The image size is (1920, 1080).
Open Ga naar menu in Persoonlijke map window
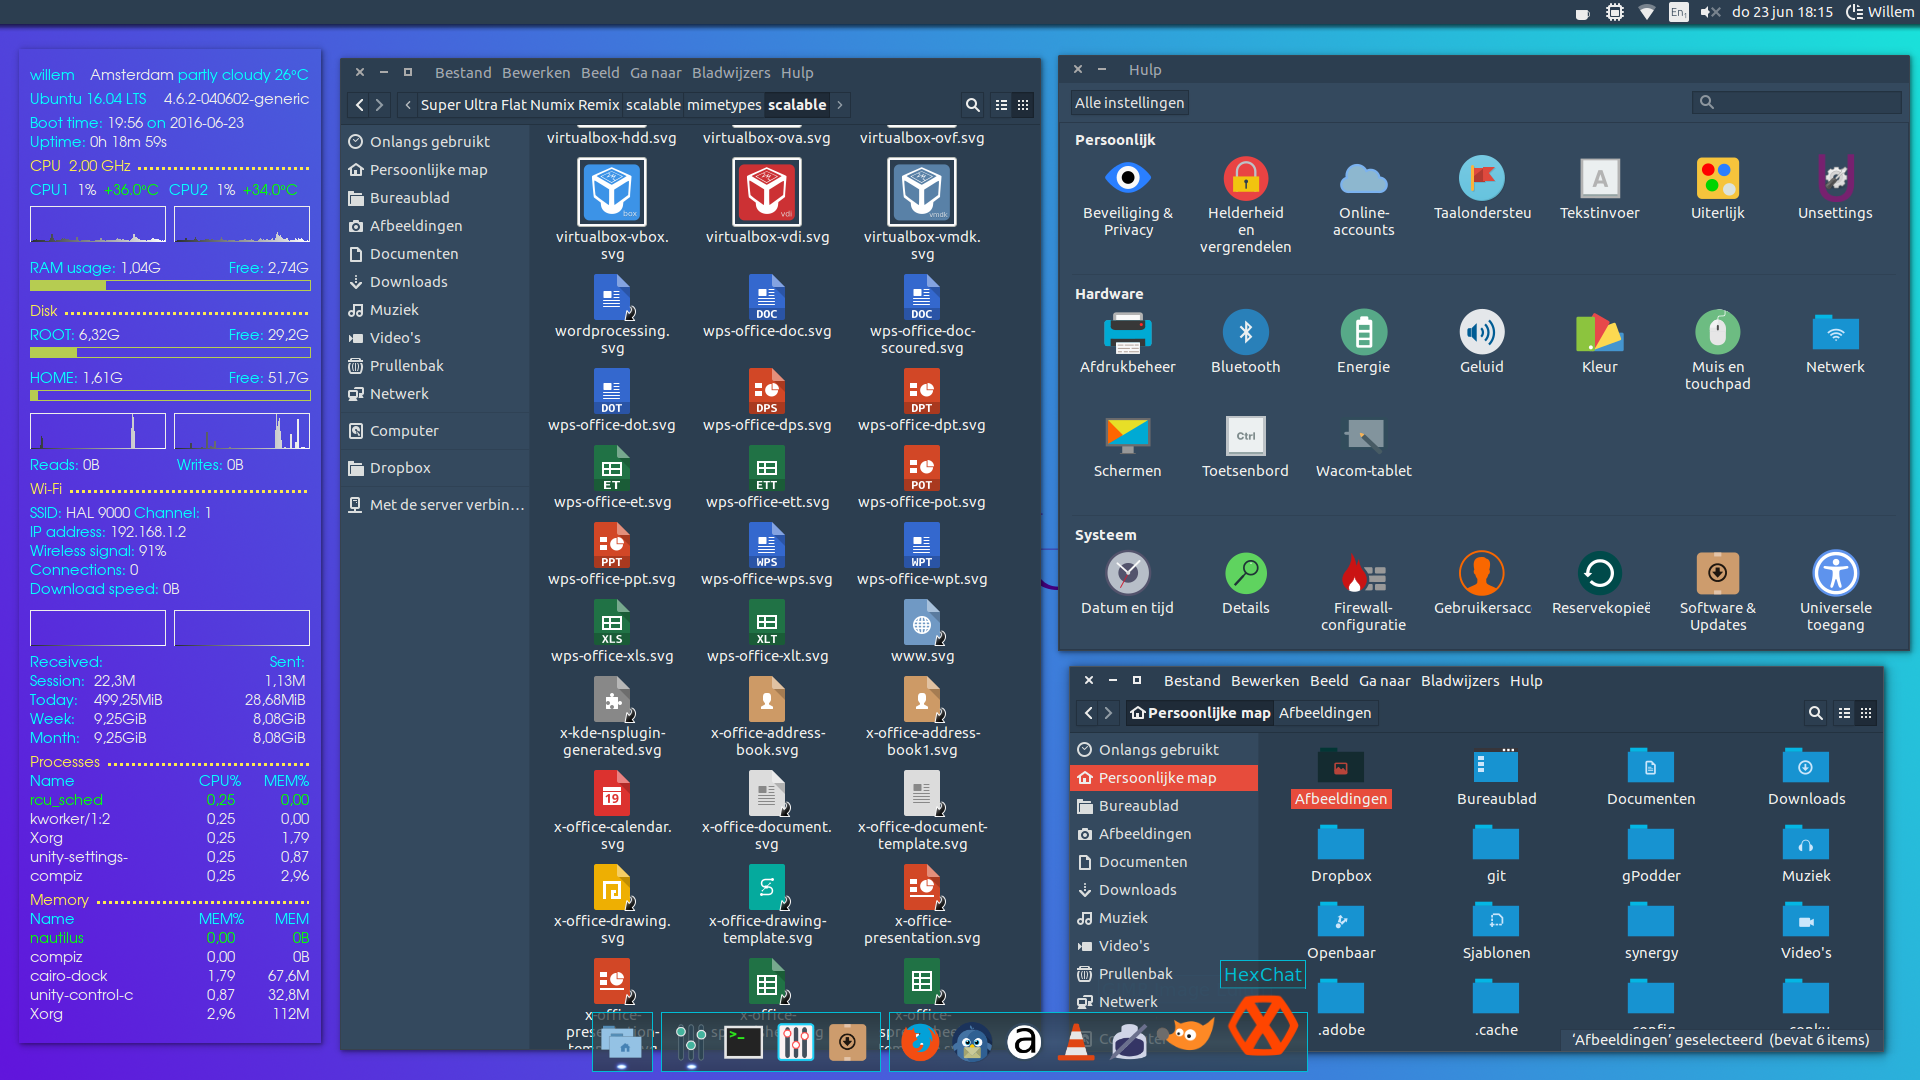pos(1384,681)
